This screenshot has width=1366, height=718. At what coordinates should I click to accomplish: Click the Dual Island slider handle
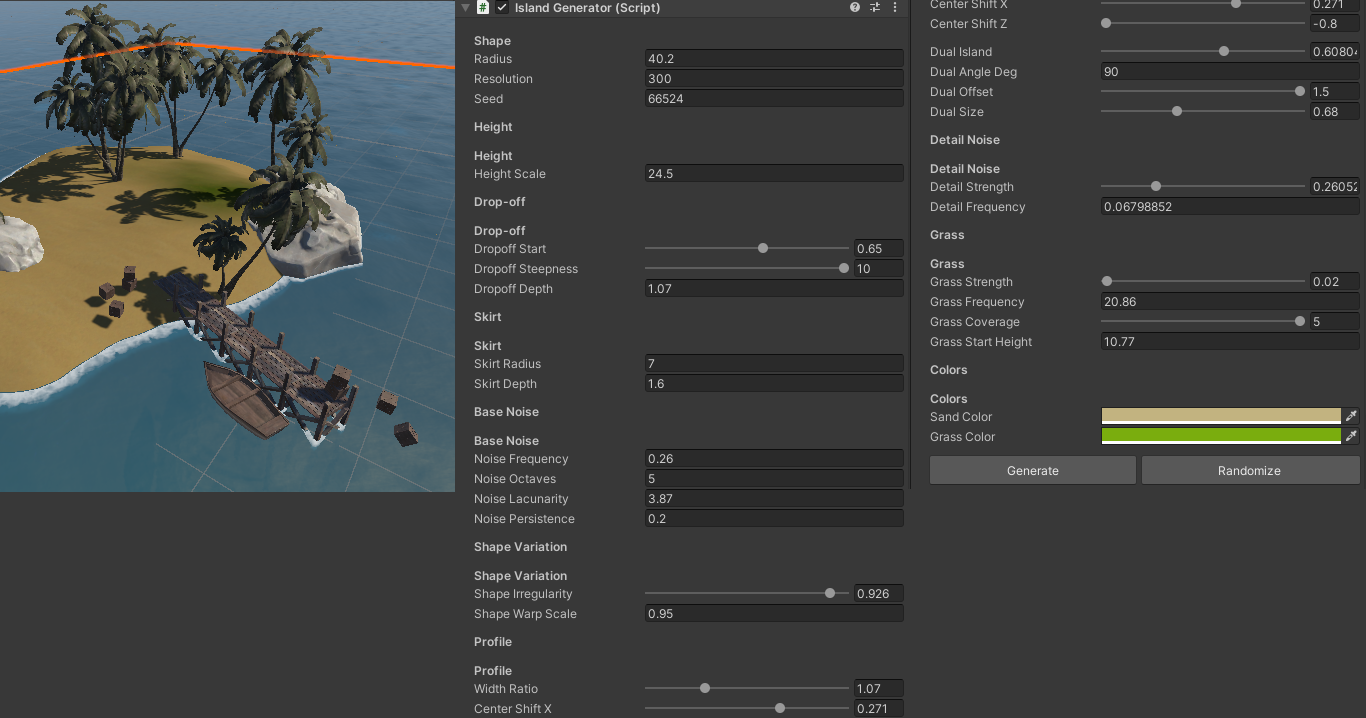point(1224,51)
